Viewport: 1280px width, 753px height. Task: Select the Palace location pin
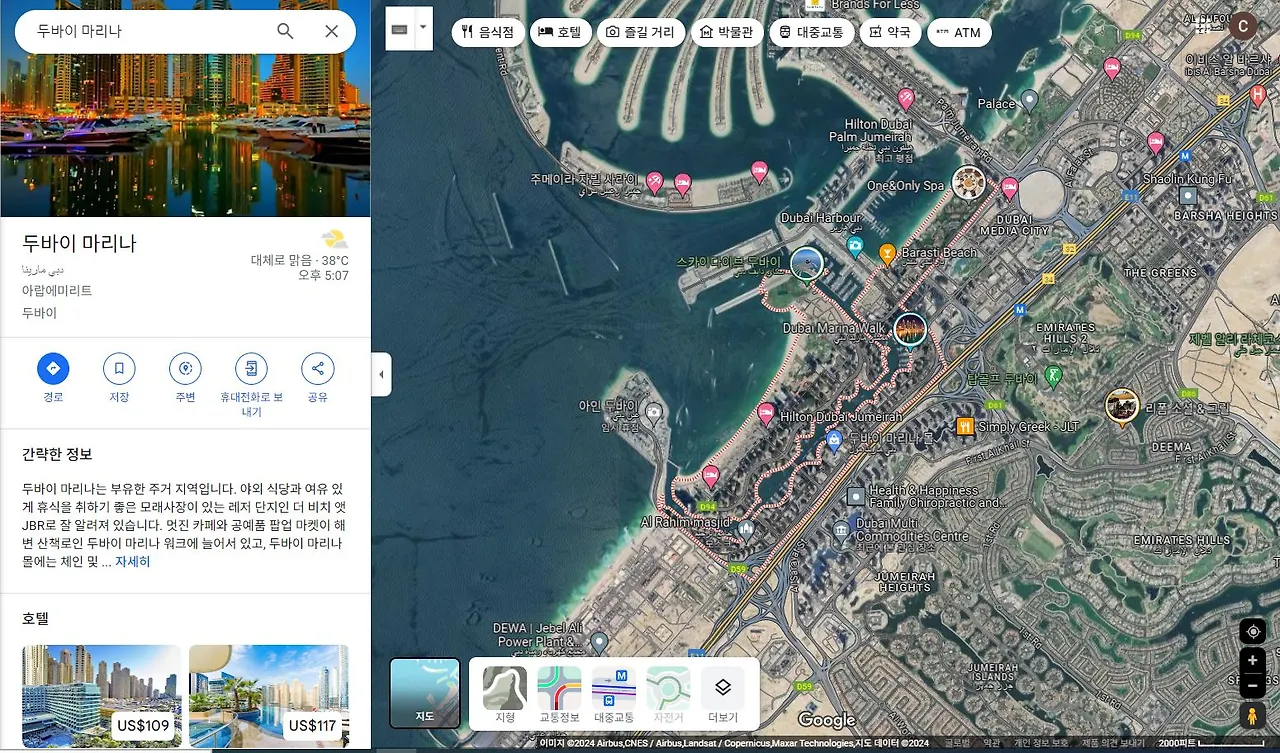click(1029, 100)
